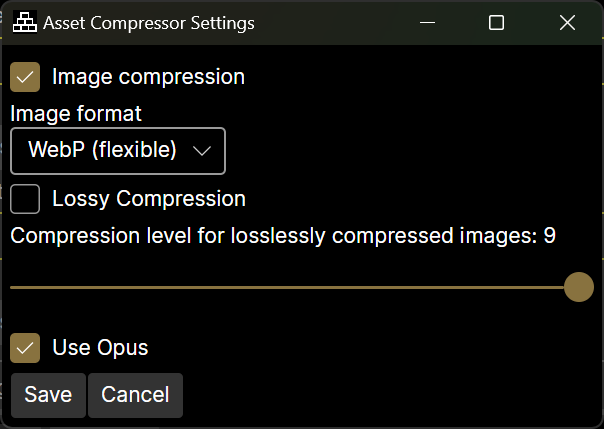
Task: Click the "Asset Compressor Settings" title bar text
Action: (x=148, y=22)
